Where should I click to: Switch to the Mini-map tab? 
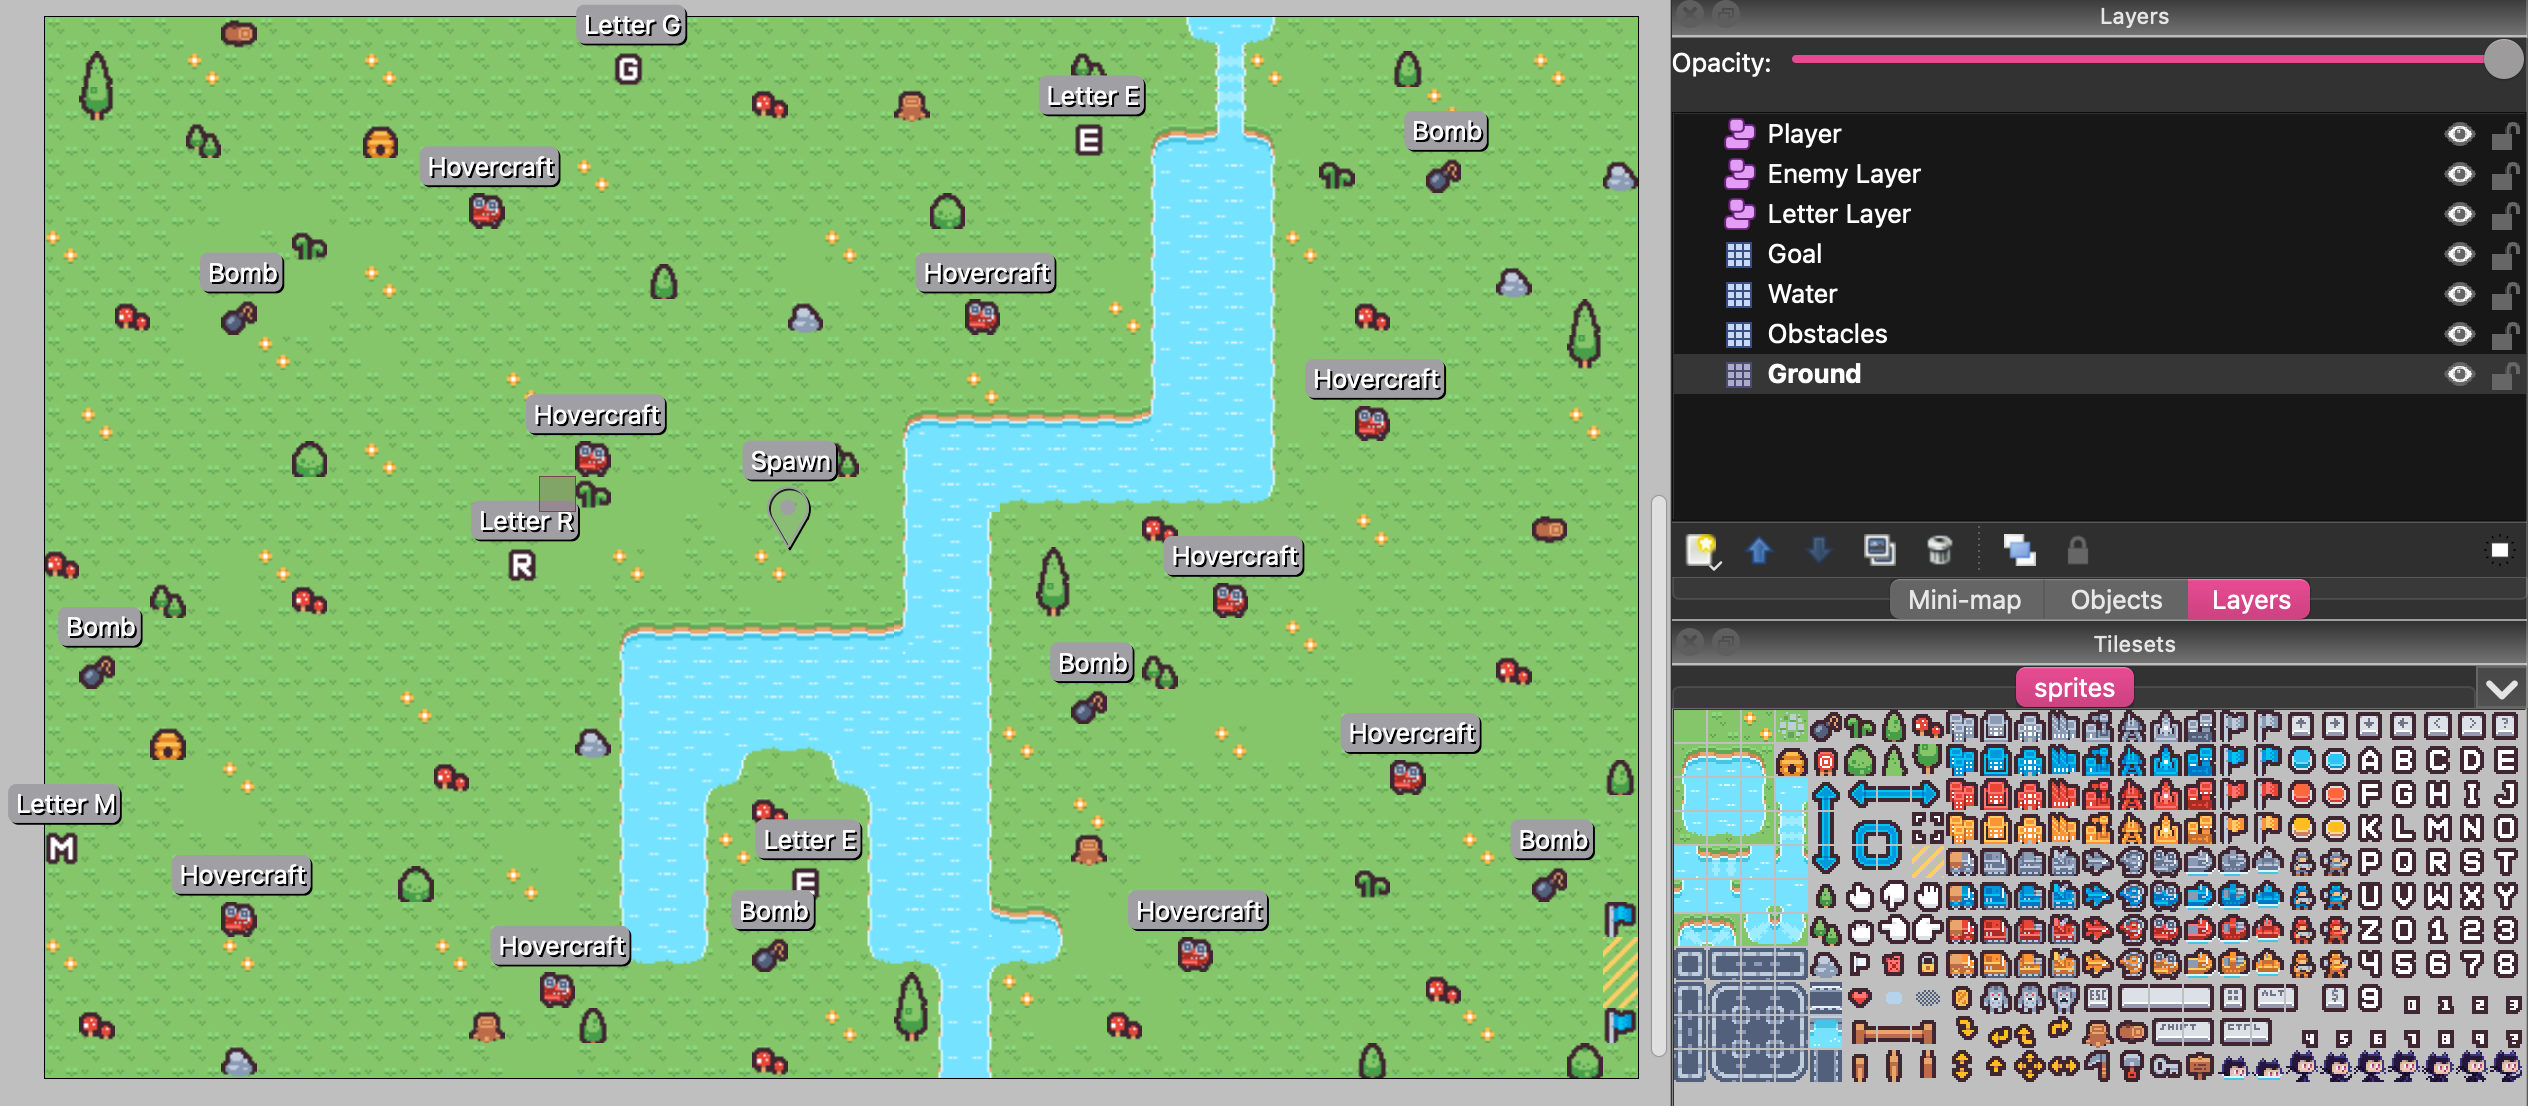click(1964, 599)
